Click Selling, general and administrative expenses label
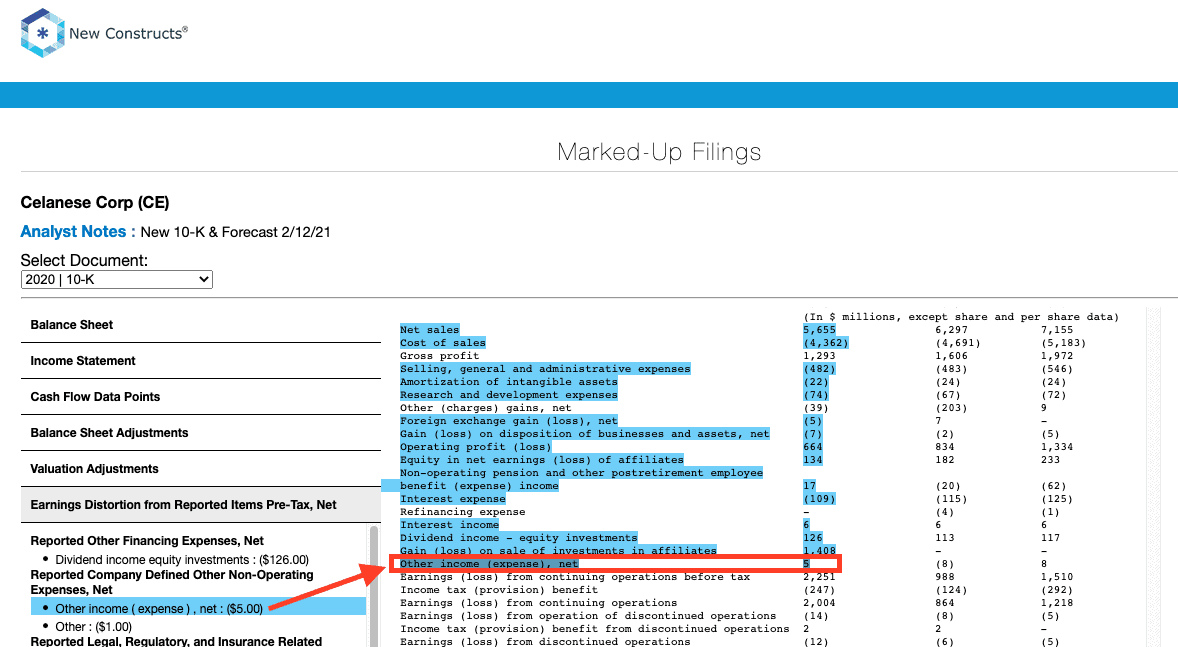The height and width of the screenshot is (647, 1178). 545,369
